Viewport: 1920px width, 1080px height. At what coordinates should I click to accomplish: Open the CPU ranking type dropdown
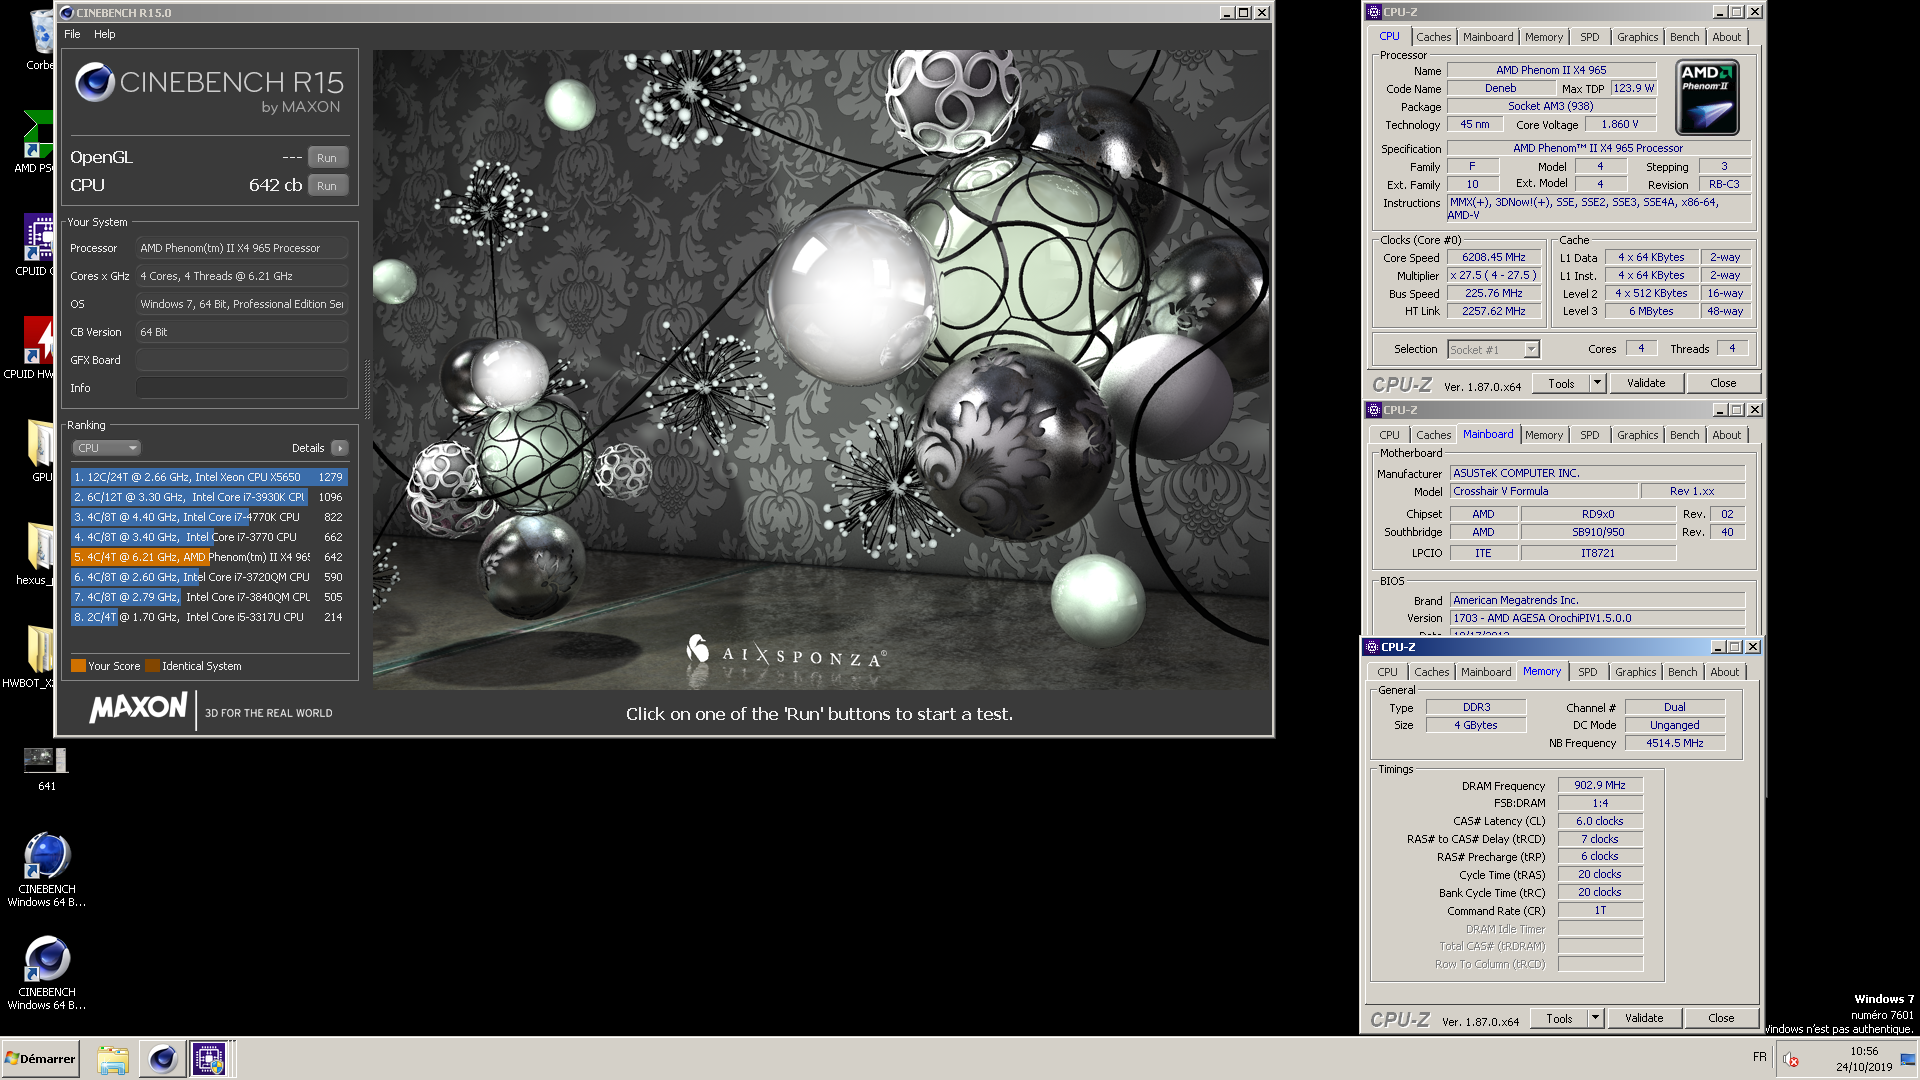(x=106, y=448)
